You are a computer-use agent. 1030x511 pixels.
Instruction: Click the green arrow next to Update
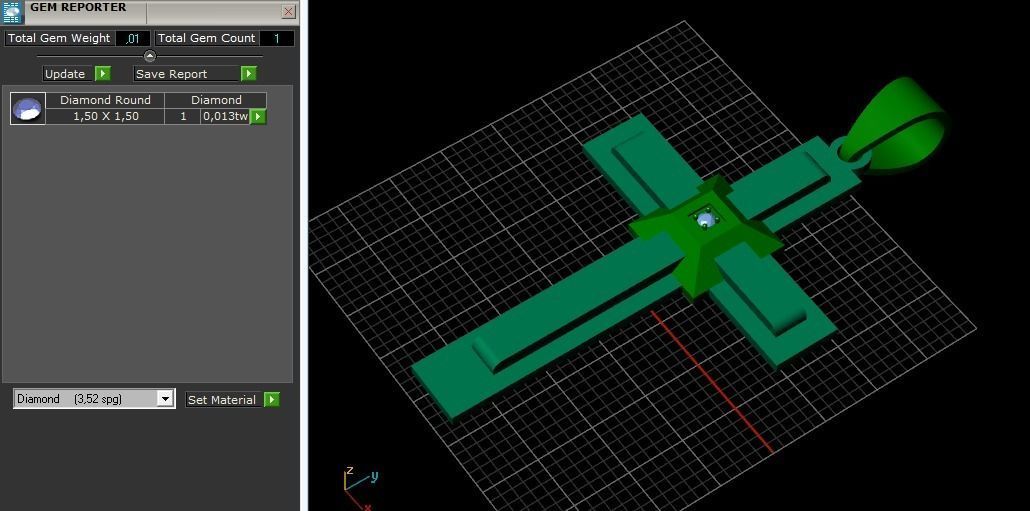[x=103, y=74]
